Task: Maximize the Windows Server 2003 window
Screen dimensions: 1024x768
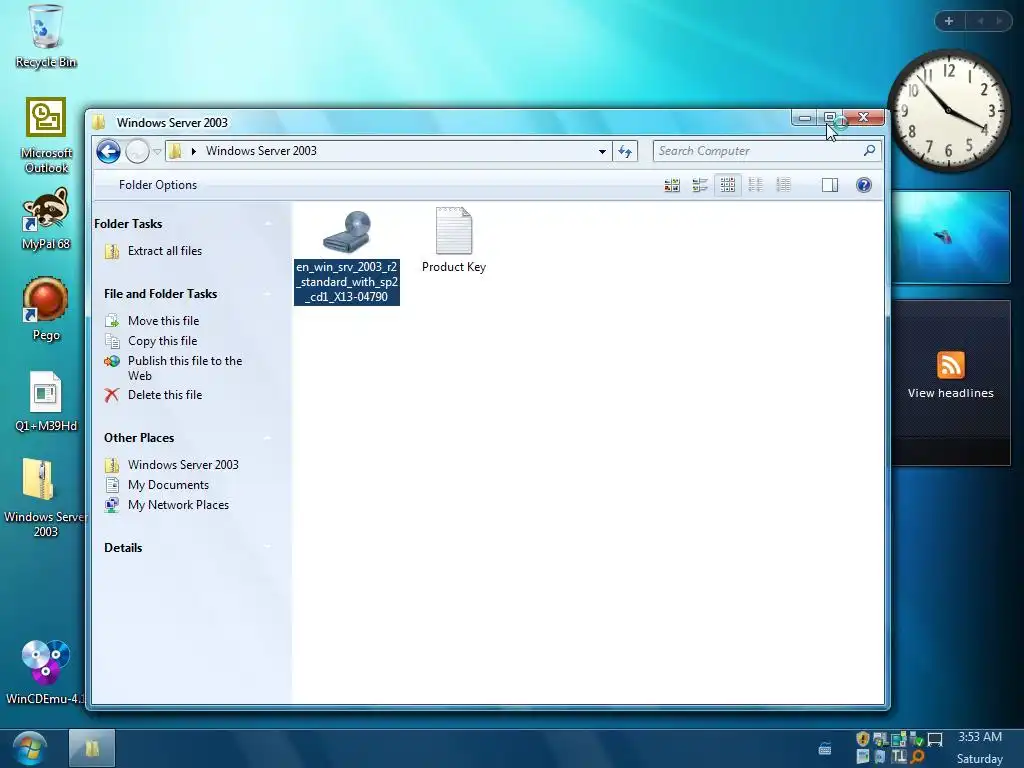Action: pos(829,118)
